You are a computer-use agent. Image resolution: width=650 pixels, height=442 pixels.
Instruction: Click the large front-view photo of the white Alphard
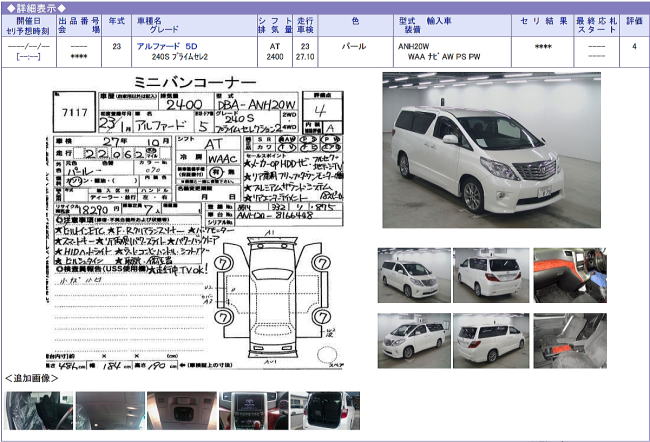coord(491,150)
